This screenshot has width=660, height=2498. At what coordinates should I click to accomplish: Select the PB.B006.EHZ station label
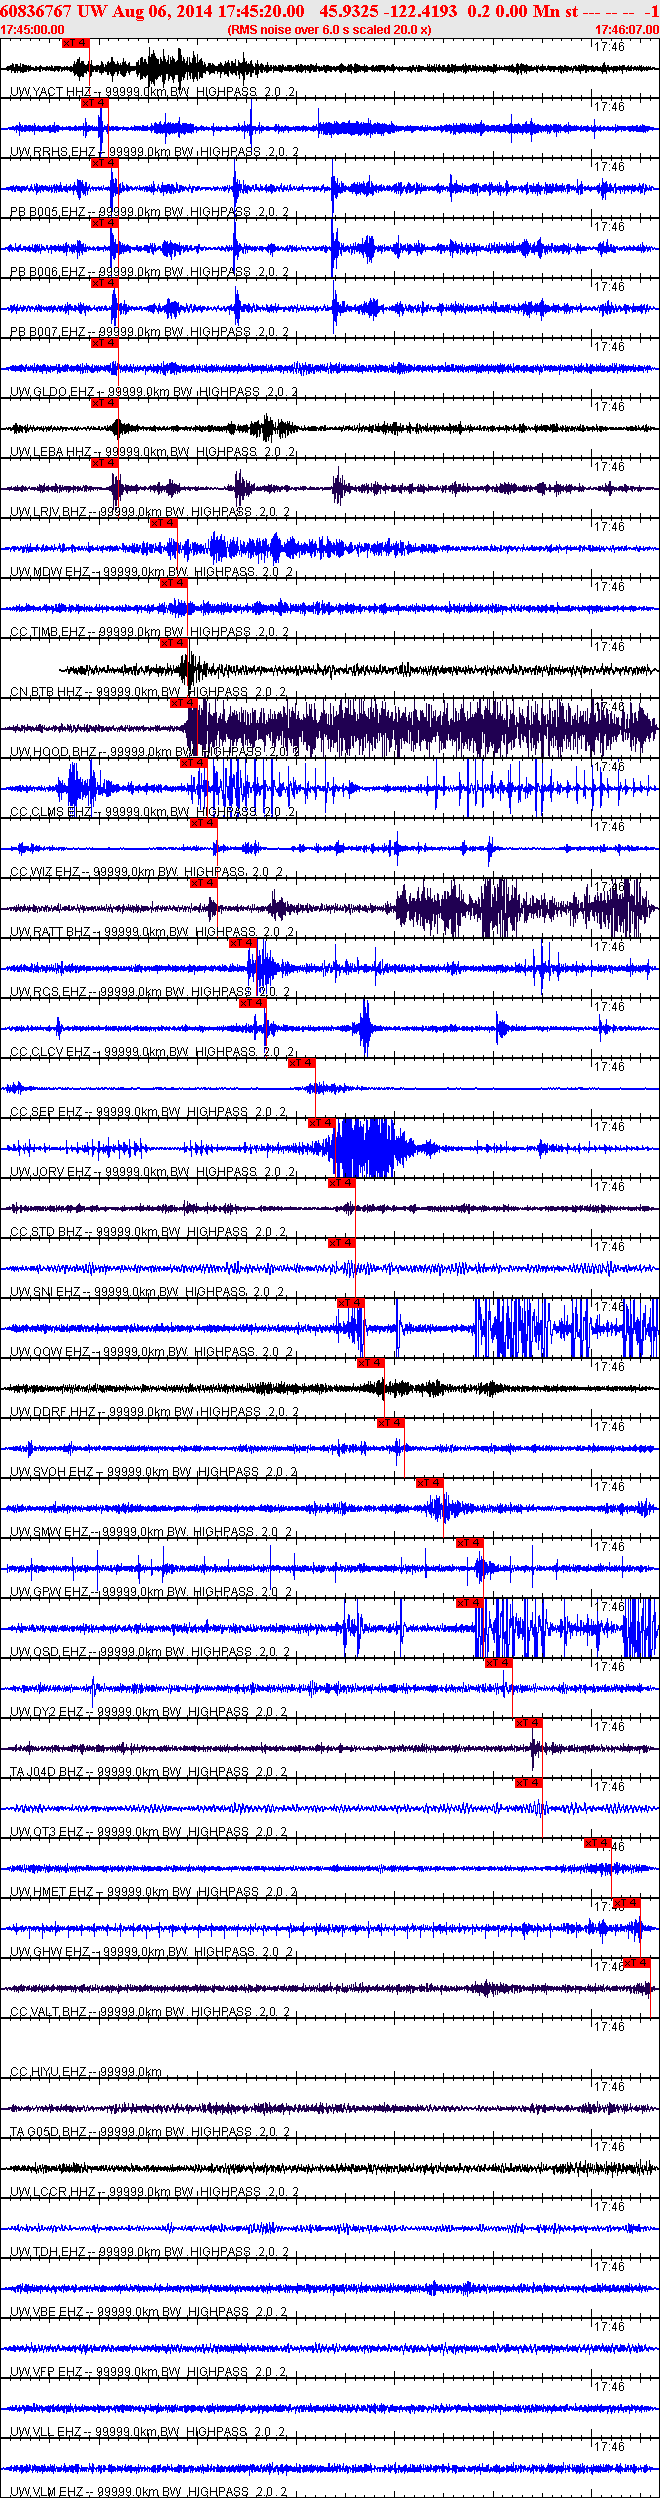pyautogui.click(x=48, y=272)
